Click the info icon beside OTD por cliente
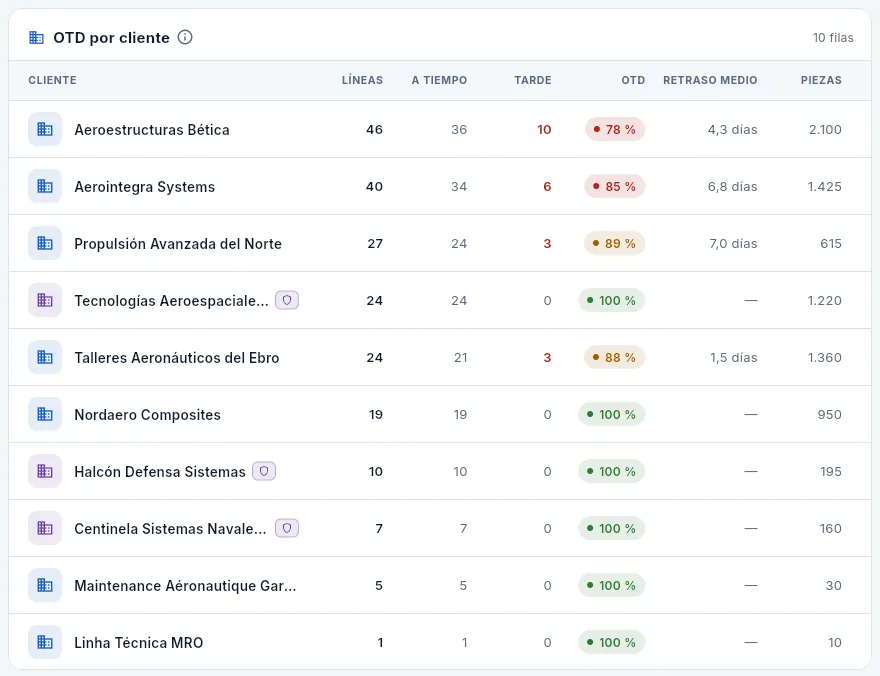This screenshot has width=880, height=676. 185,37
